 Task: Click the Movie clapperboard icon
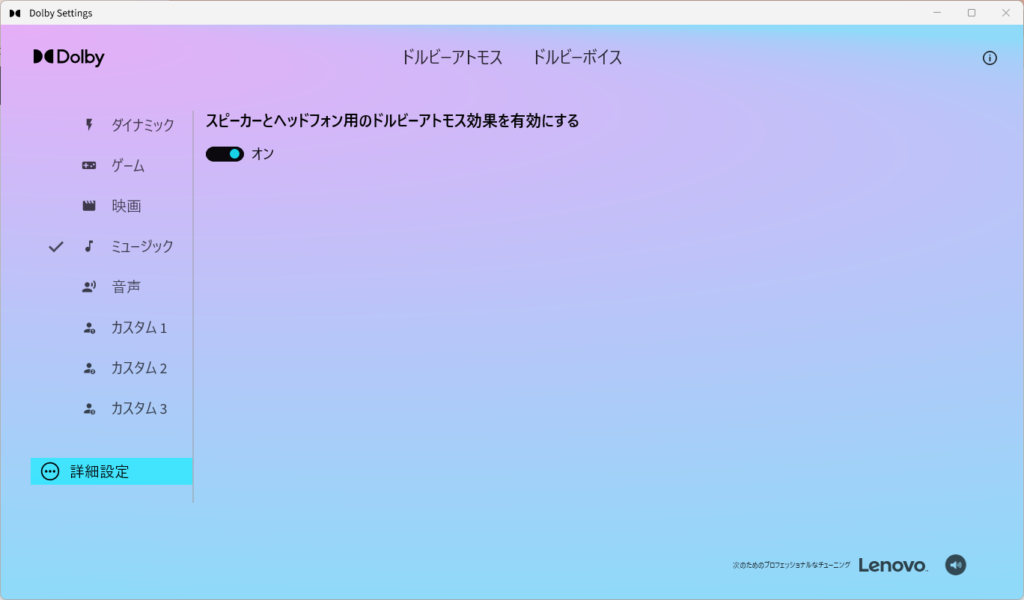click(x=89, y=206)
